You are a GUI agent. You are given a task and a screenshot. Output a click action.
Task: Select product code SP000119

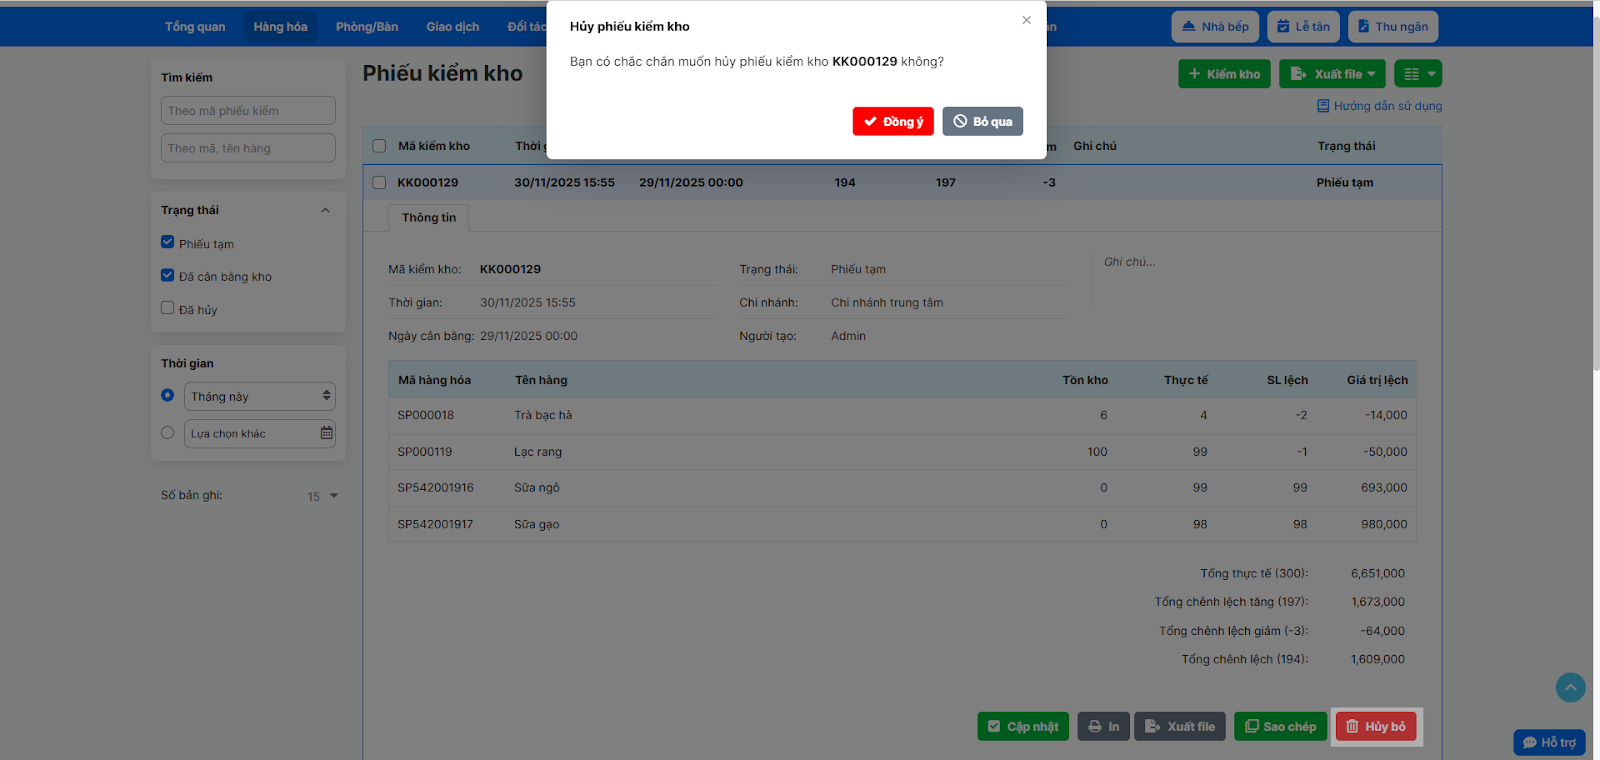tap(425, 452)
